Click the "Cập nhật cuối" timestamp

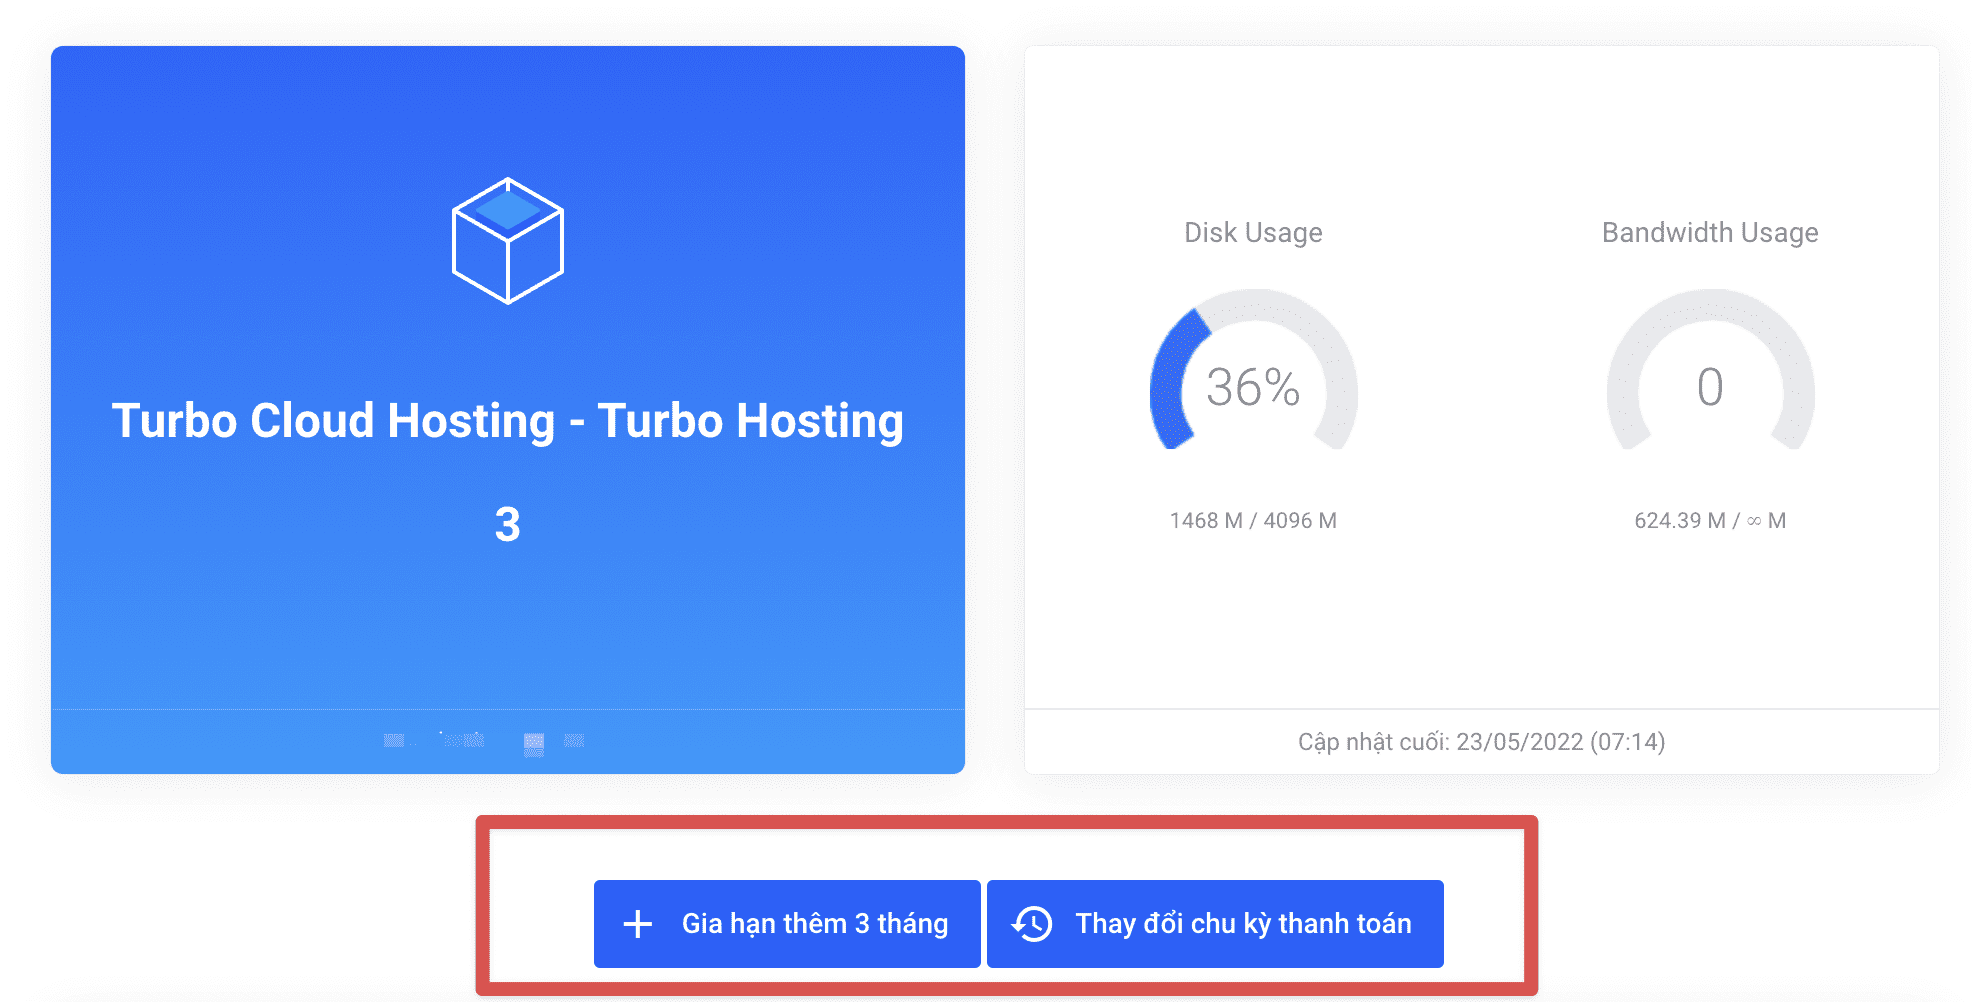[x=1480, y=742]
